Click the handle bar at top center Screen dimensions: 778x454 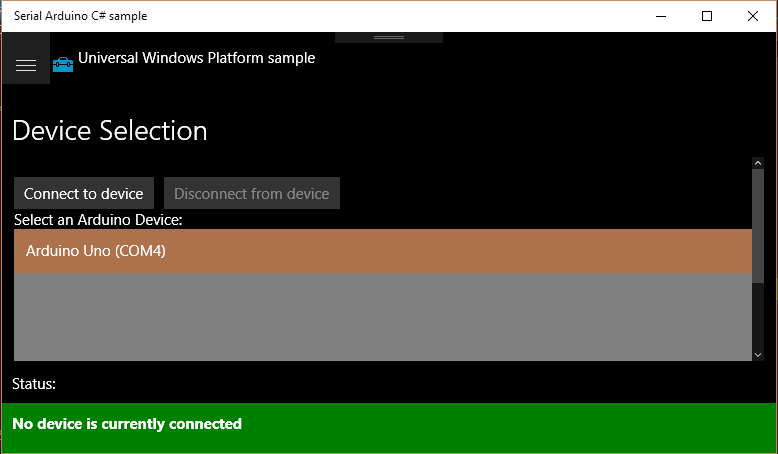coord(389,38)
